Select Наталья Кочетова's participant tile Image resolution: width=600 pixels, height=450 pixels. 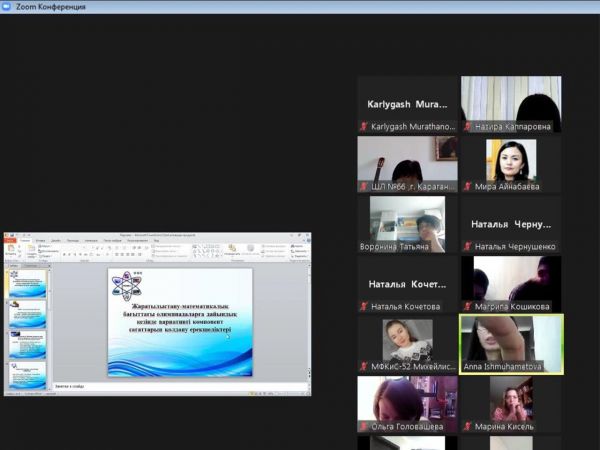click(x=407, y=284)
